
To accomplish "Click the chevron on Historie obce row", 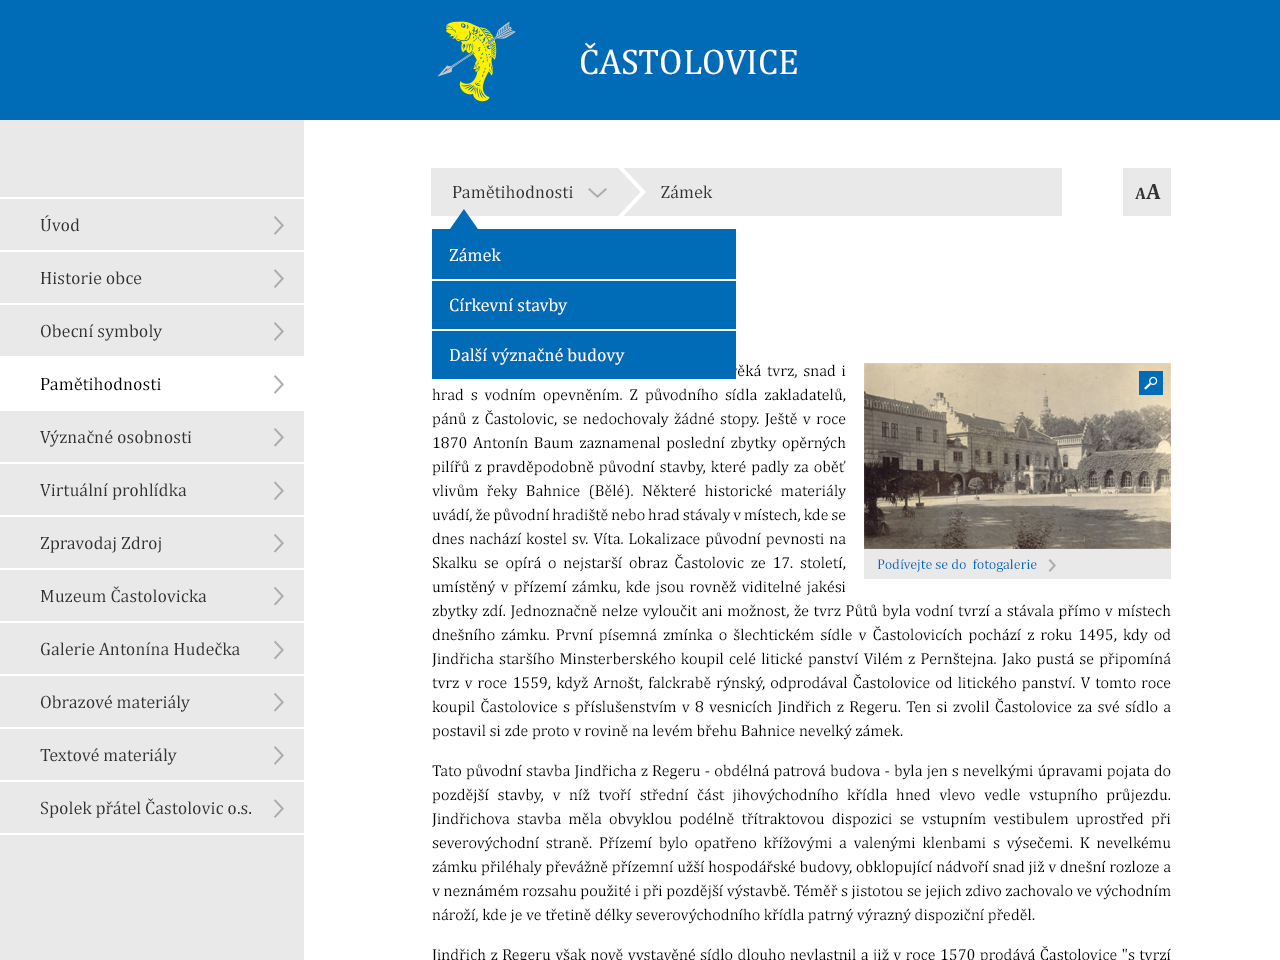I will click(279, 279).
